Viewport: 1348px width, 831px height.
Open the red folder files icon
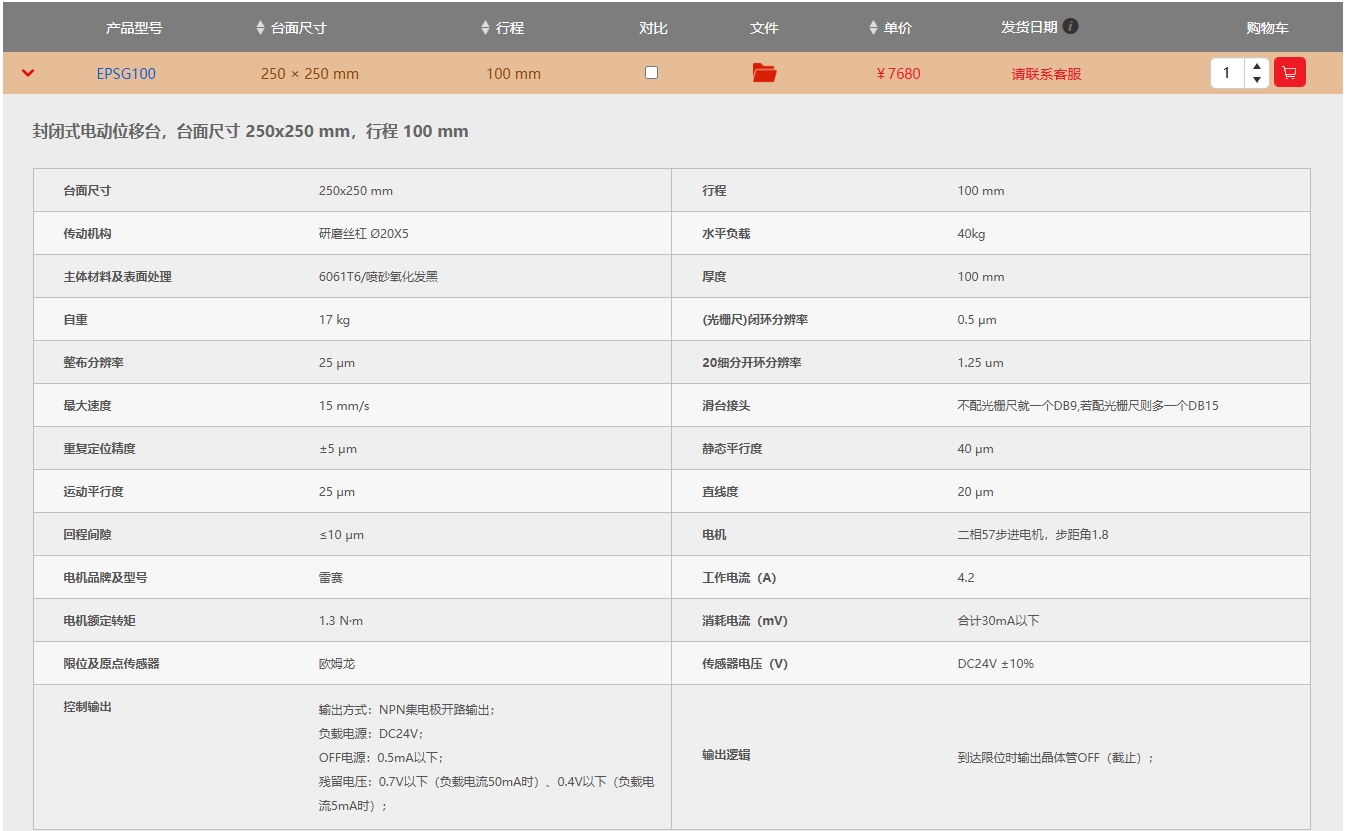tap(764, 73)
